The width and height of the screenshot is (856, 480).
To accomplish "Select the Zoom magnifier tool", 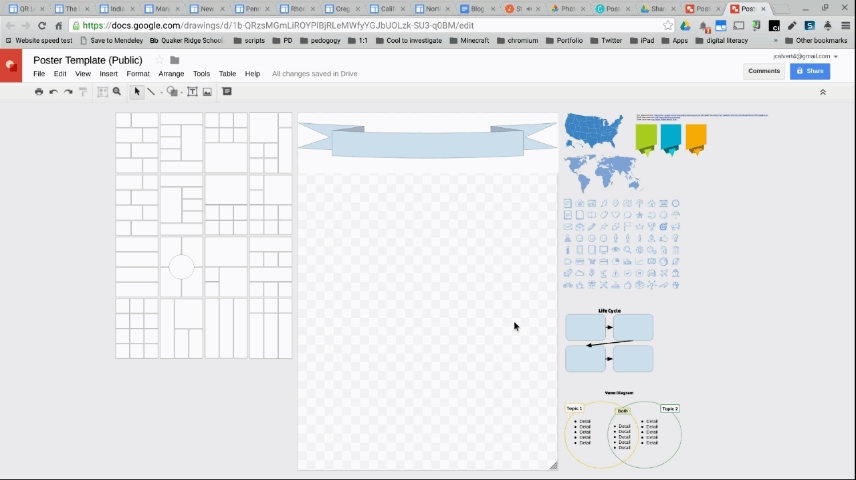I will pos(117,92).
